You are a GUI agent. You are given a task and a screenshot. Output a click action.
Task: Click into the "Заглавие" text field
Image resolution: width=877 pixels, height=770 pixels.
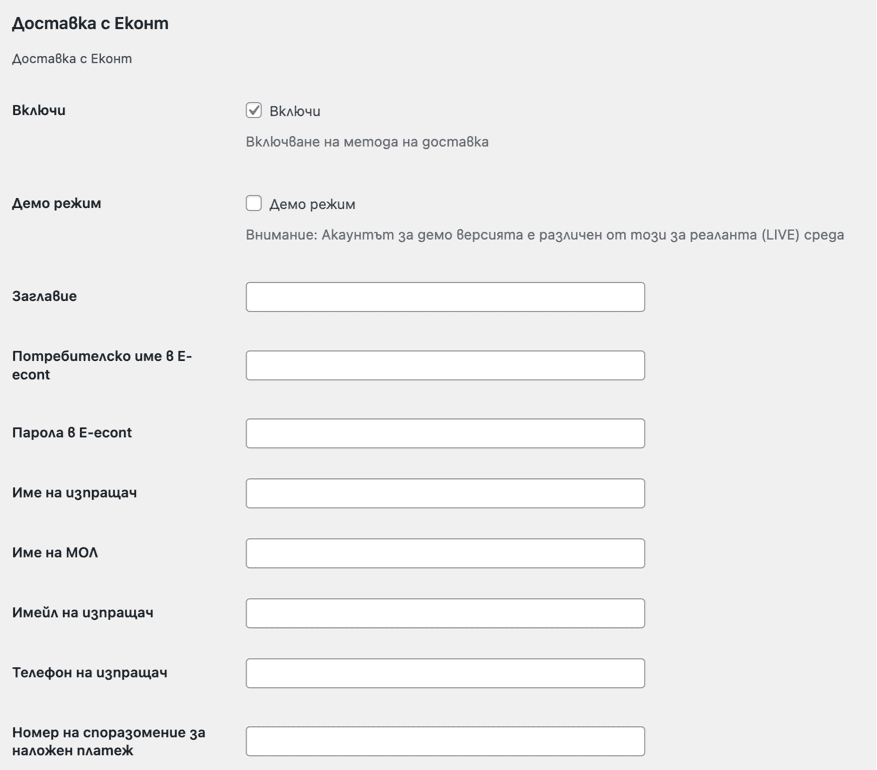pyautogui.click(x=445, y=296)
